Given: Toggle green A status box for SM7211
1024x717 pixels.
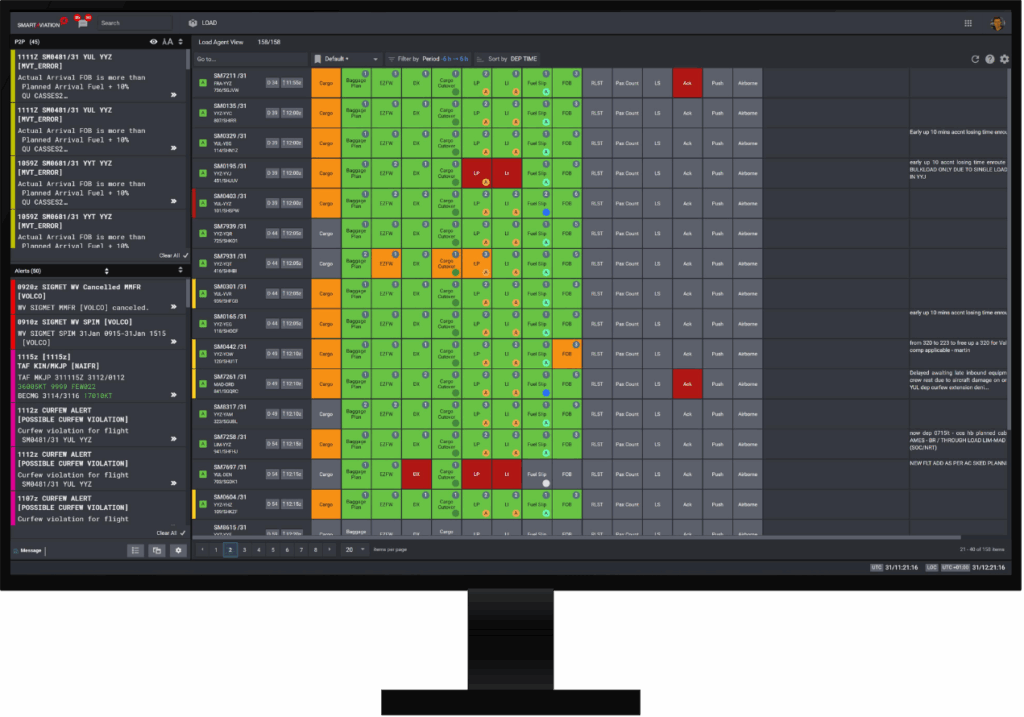Looking at the screenshot, I should pyautogui.click(x=204, y=82).
